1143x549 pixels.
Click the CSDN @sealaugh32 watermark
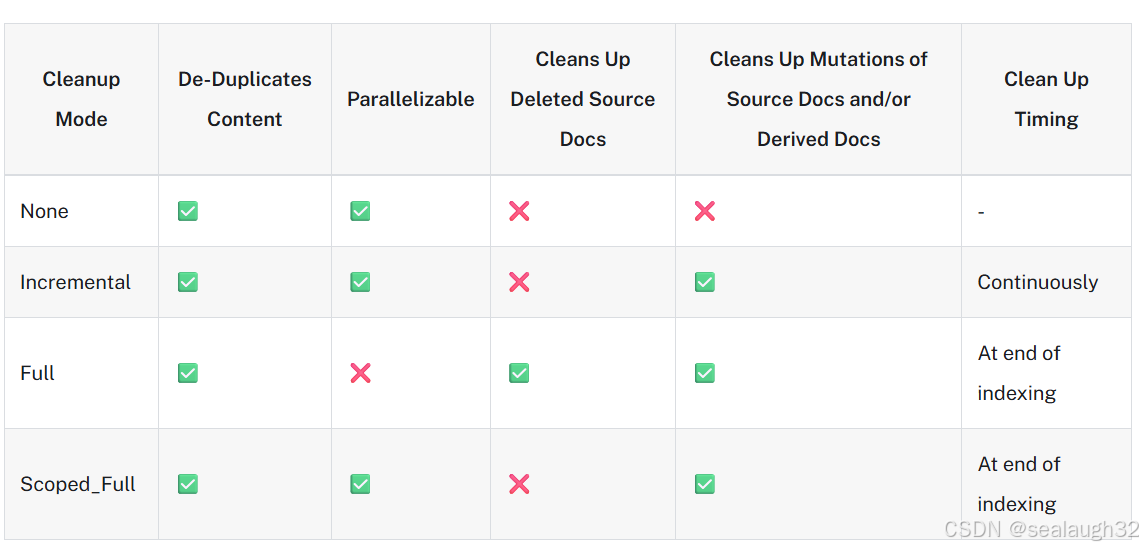(x=1041, y=530)
